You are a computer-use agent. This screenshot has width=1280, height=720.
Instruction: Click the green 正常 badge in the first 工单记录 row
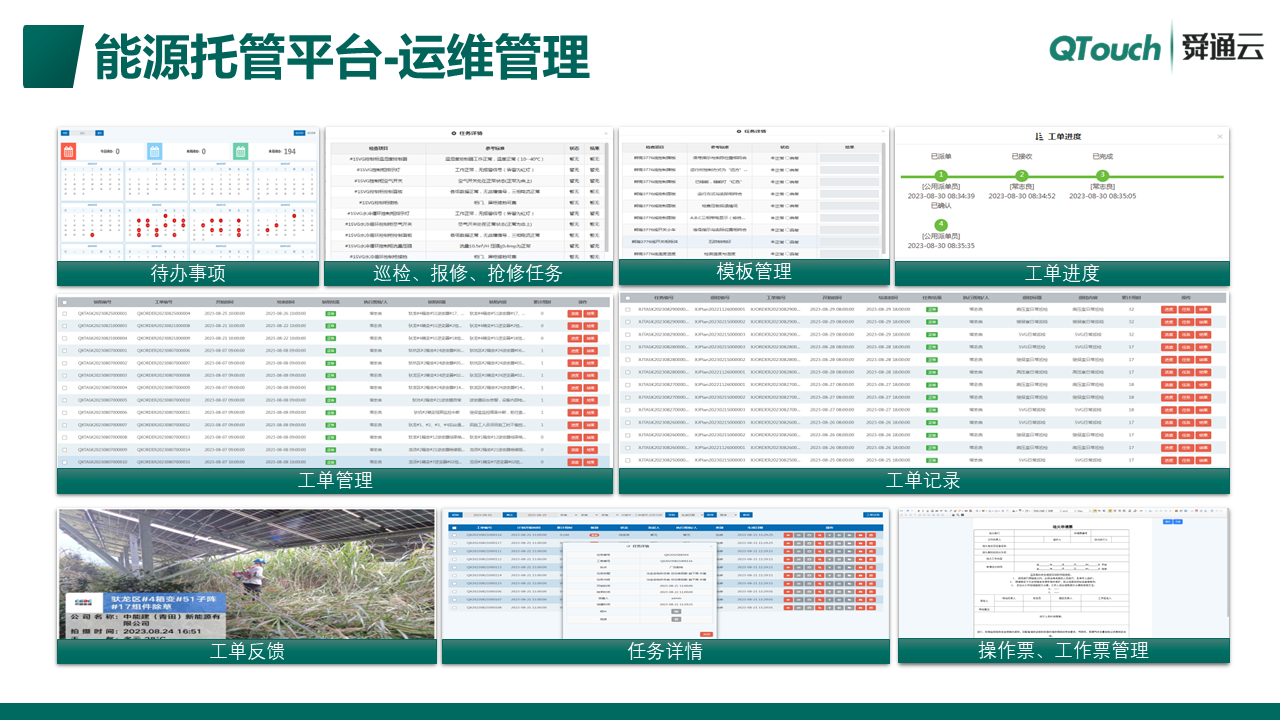pyautogui.click(x=933, y=309)
